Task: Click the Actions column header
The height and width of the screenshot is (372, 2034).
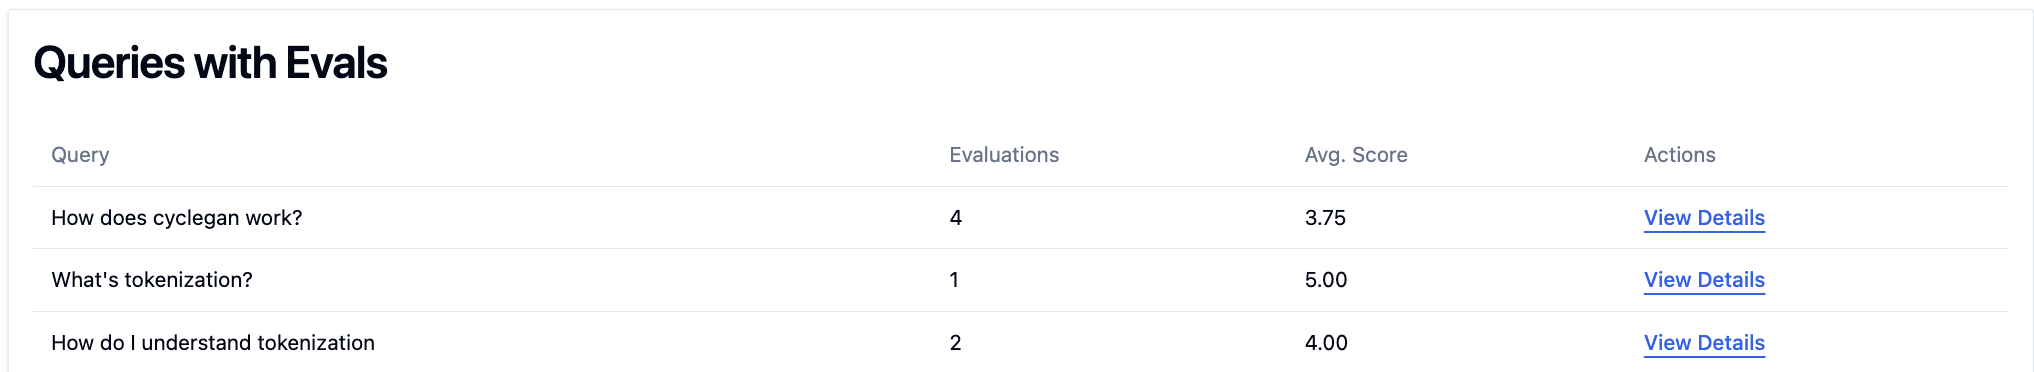Action: (x=1680, y=155)
